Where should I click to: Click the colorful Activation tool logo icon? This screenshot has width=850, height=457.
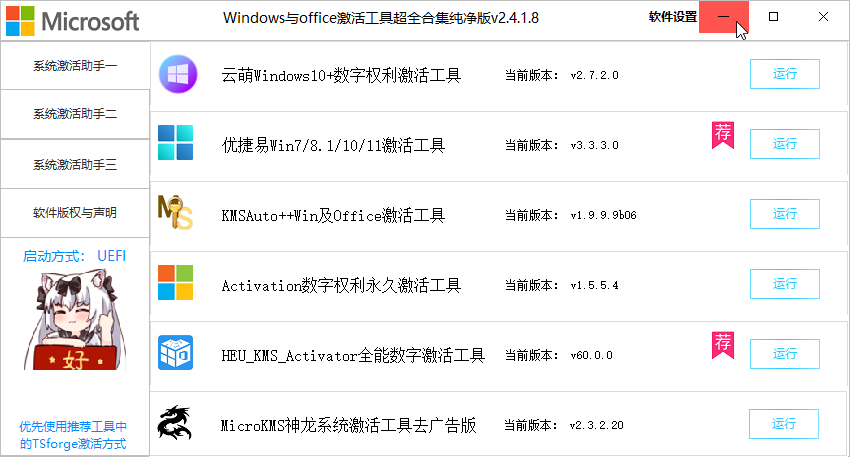[175, 282]
